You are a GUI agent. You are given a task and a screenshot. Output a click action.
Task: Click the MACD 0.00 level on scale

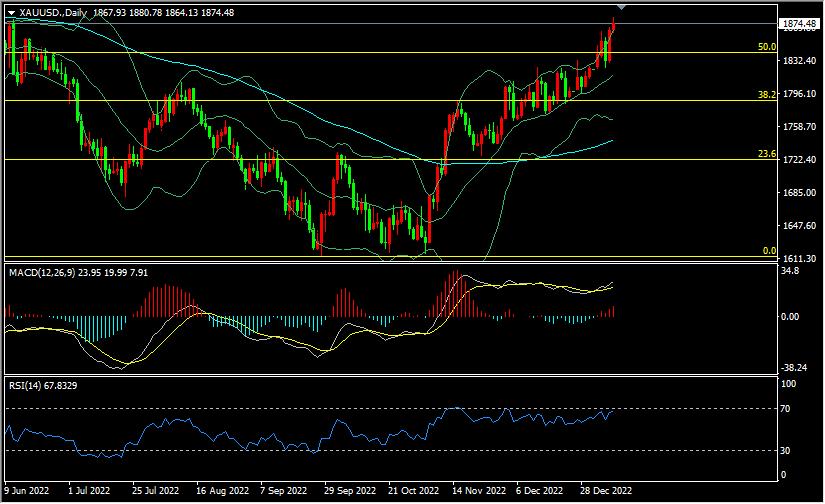791,317
